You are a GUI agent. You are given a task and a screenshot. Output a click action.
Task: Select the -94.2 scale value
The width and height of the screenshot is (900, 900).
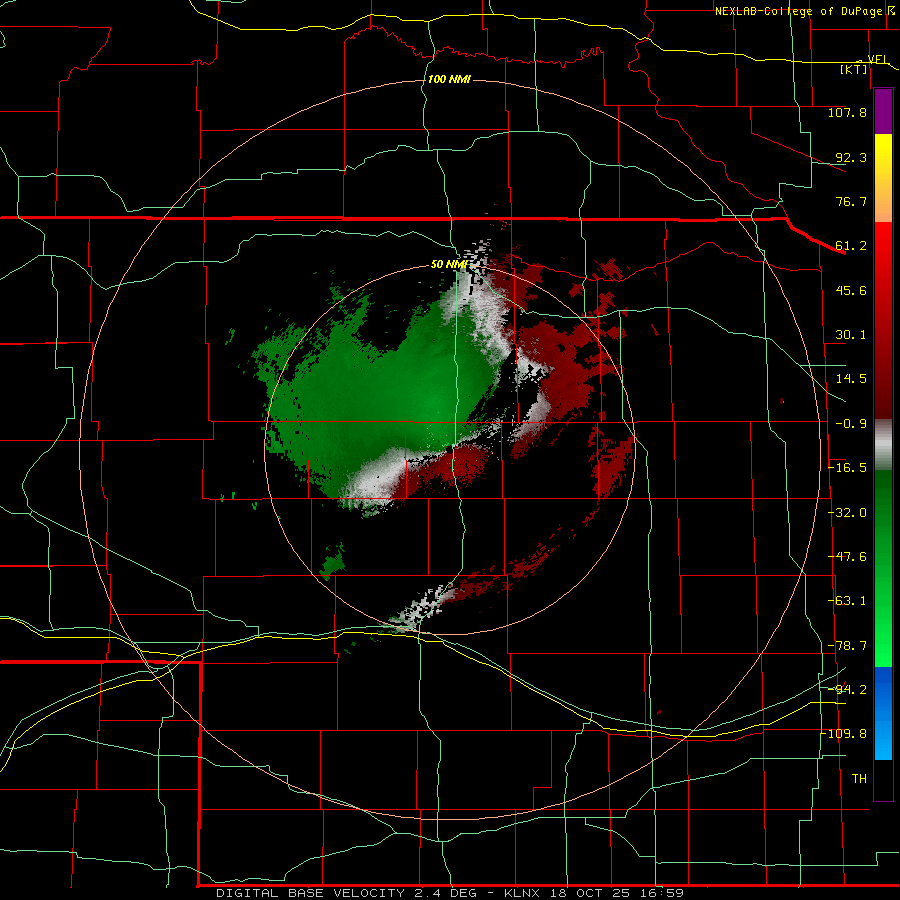coord(847,690)
